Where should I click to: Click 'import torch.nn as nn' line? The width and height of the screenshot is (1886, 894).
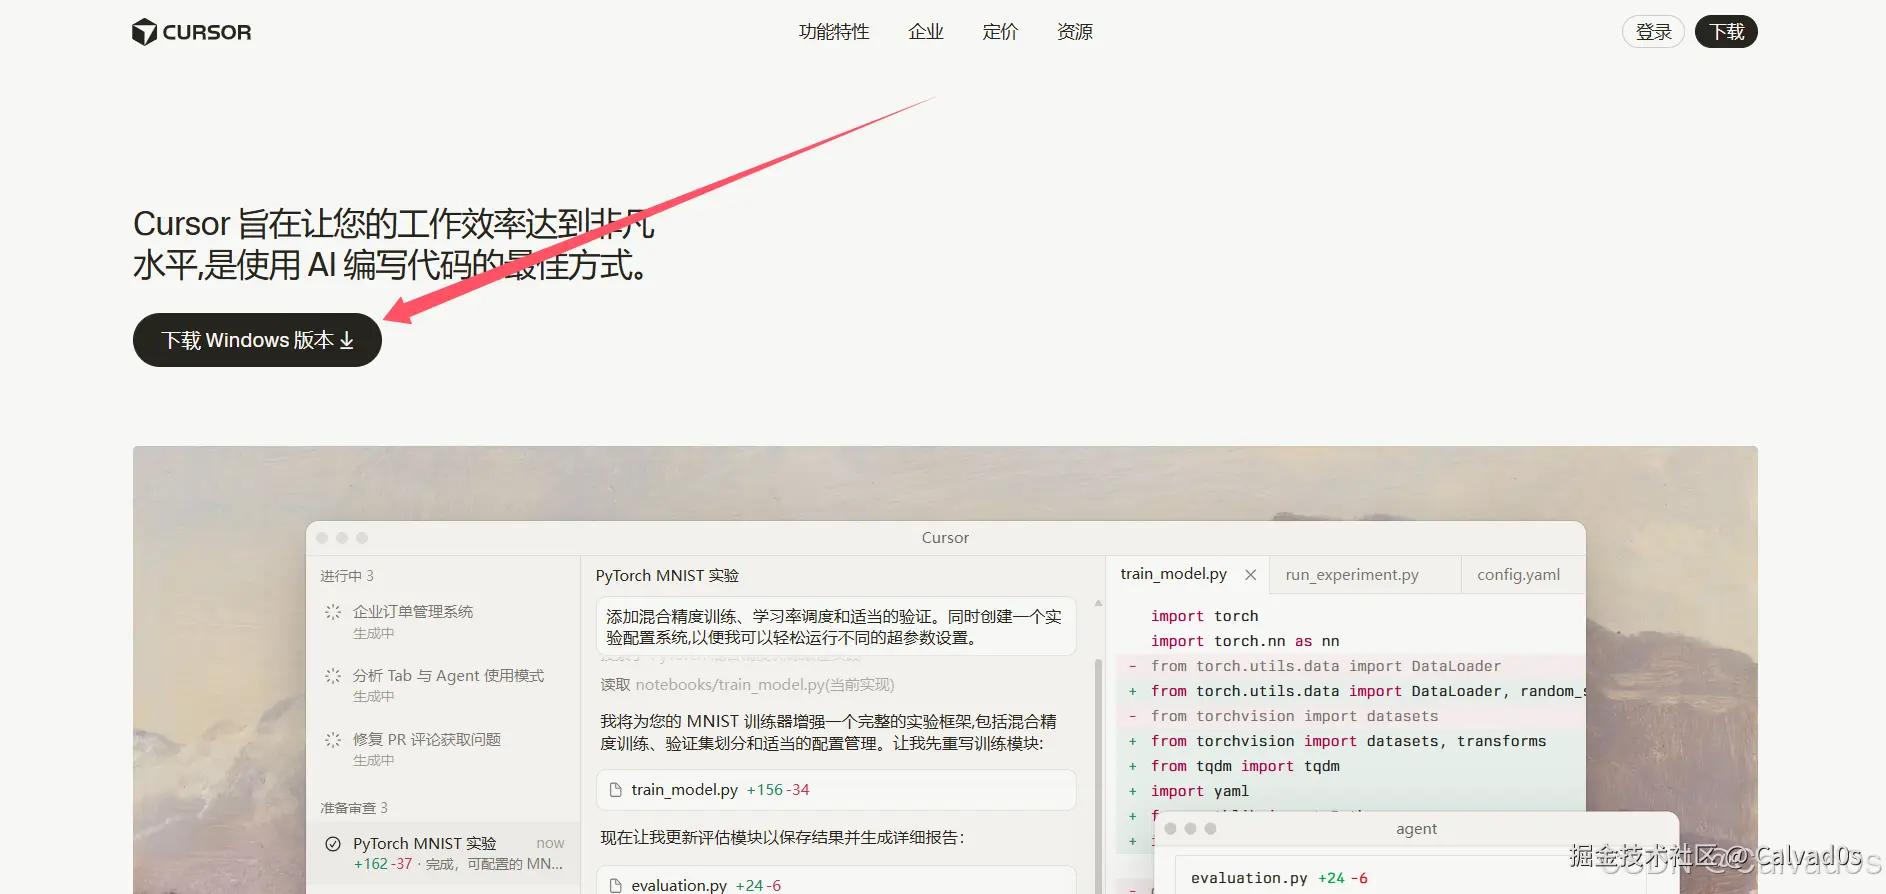click(1245, 641)
